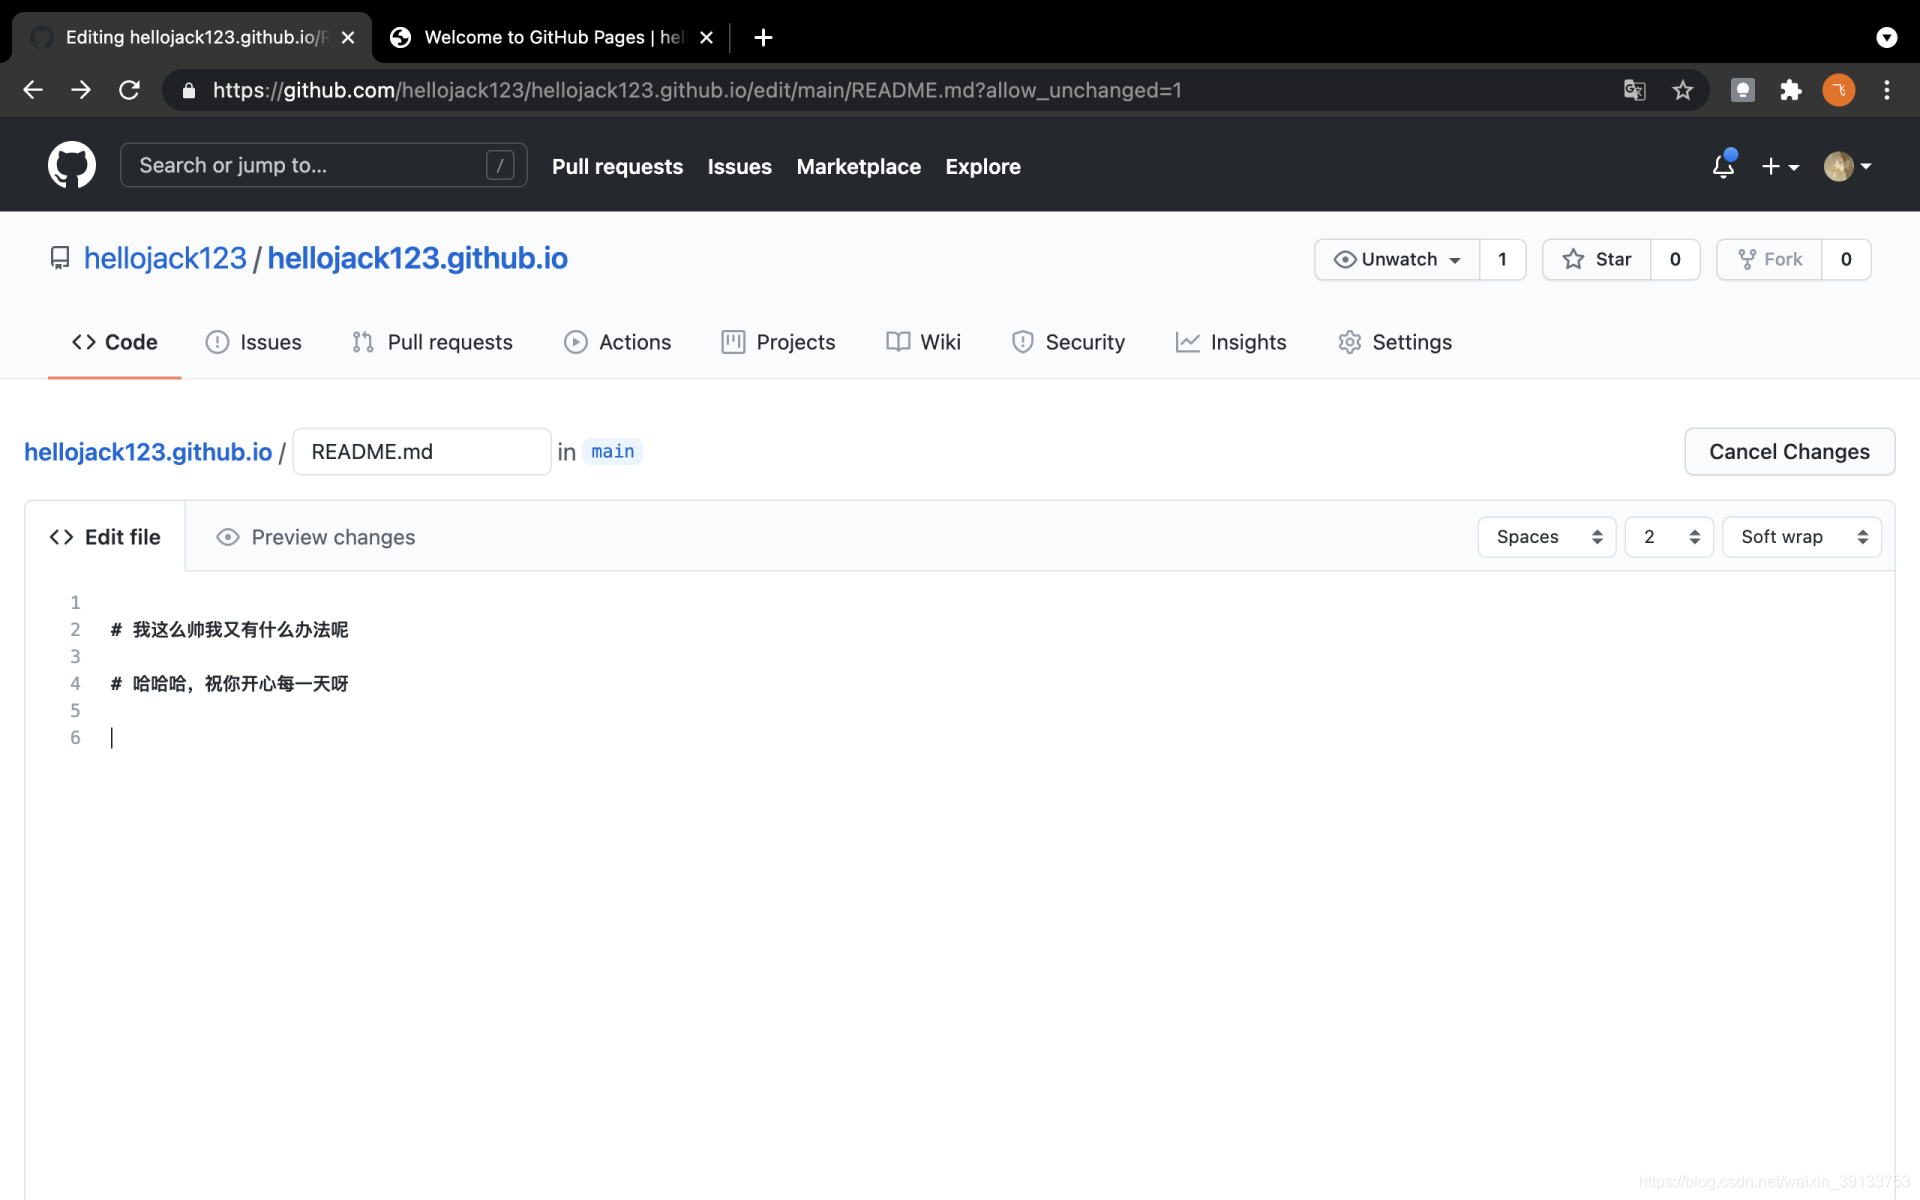Viewport: 1920px width, 1200px height.
Task: Click the GitHub Octocat logo
Action: [x=72, y=165]
